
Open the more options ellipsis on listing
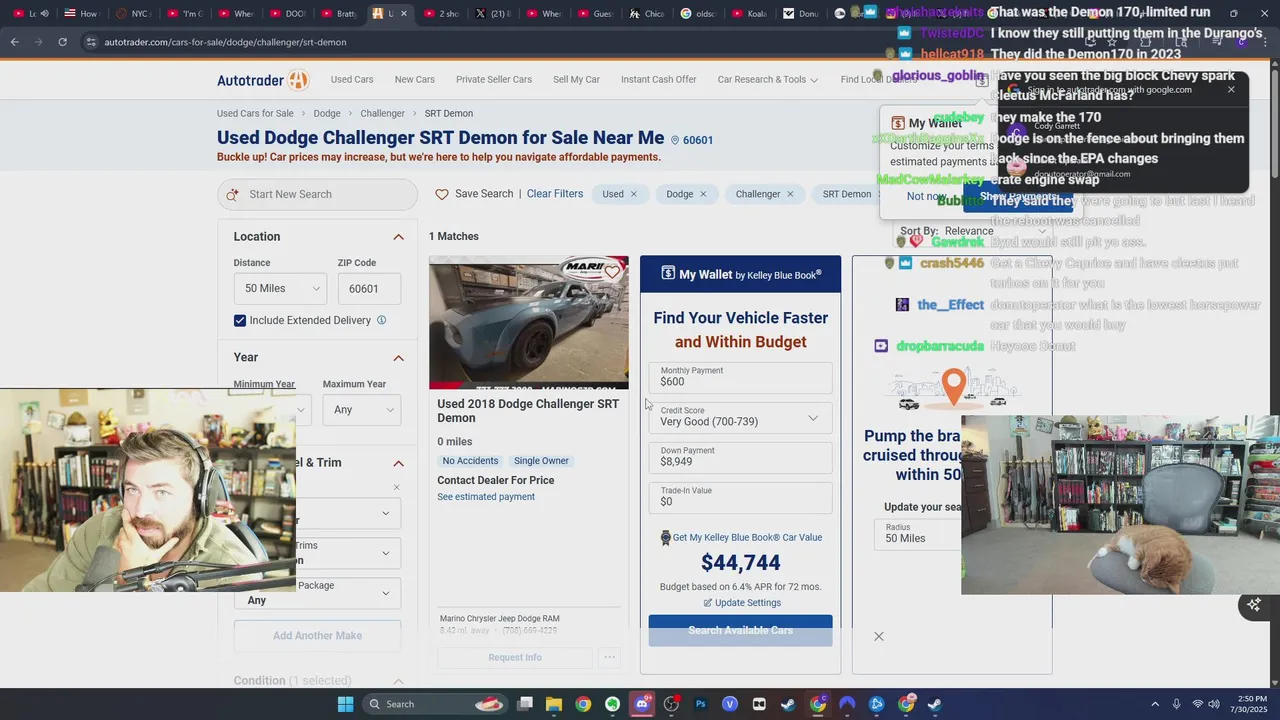[609, 657]
